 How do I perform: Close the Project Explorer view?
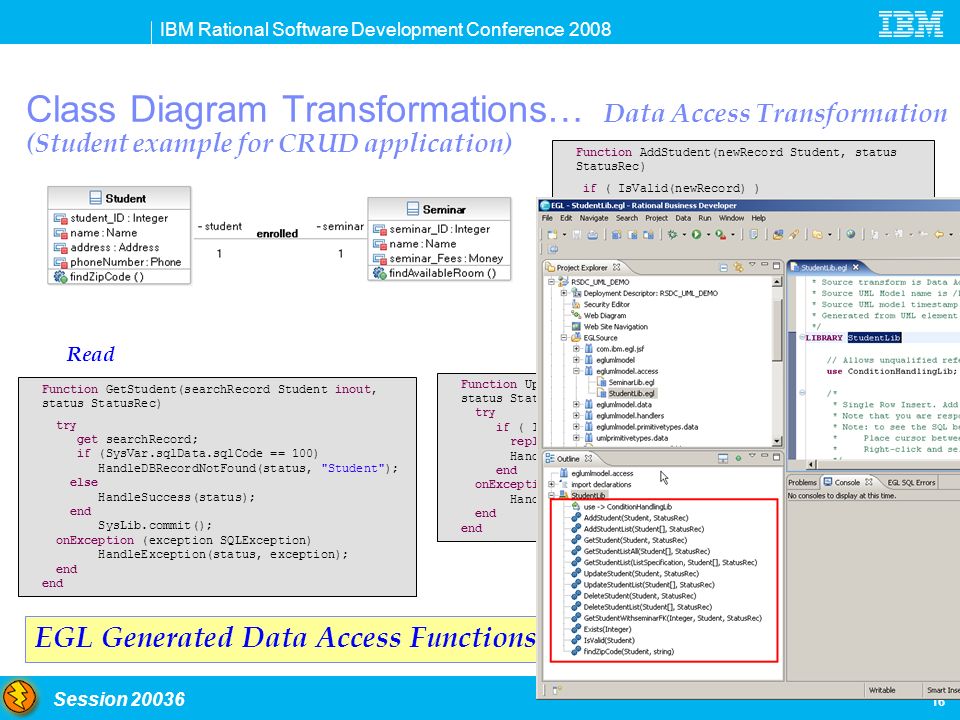pyautogui.click(x=617, y=267)
